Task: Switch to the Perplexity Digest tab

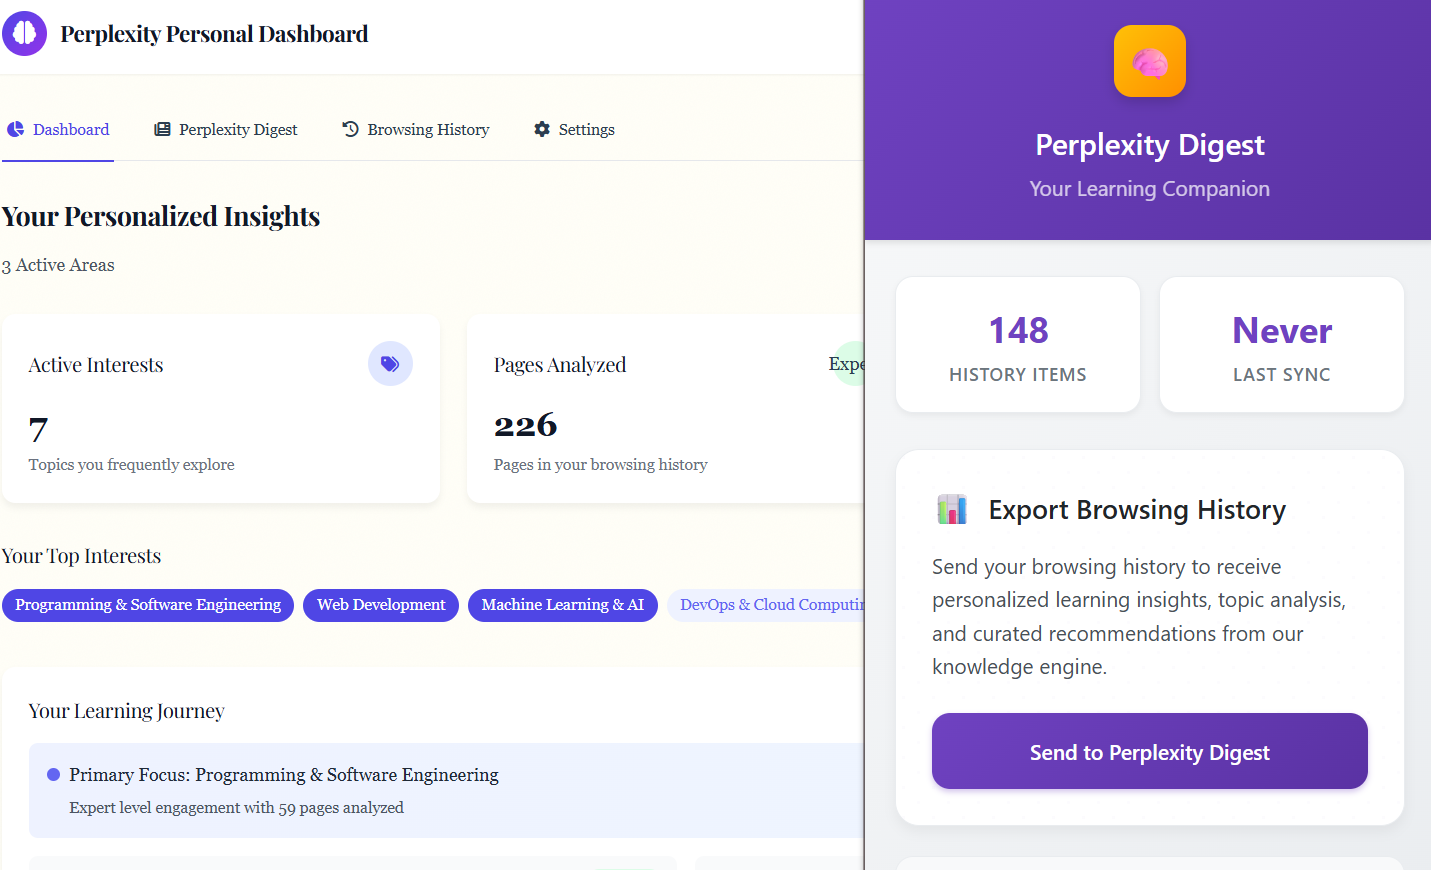Action: click(226, 130)
